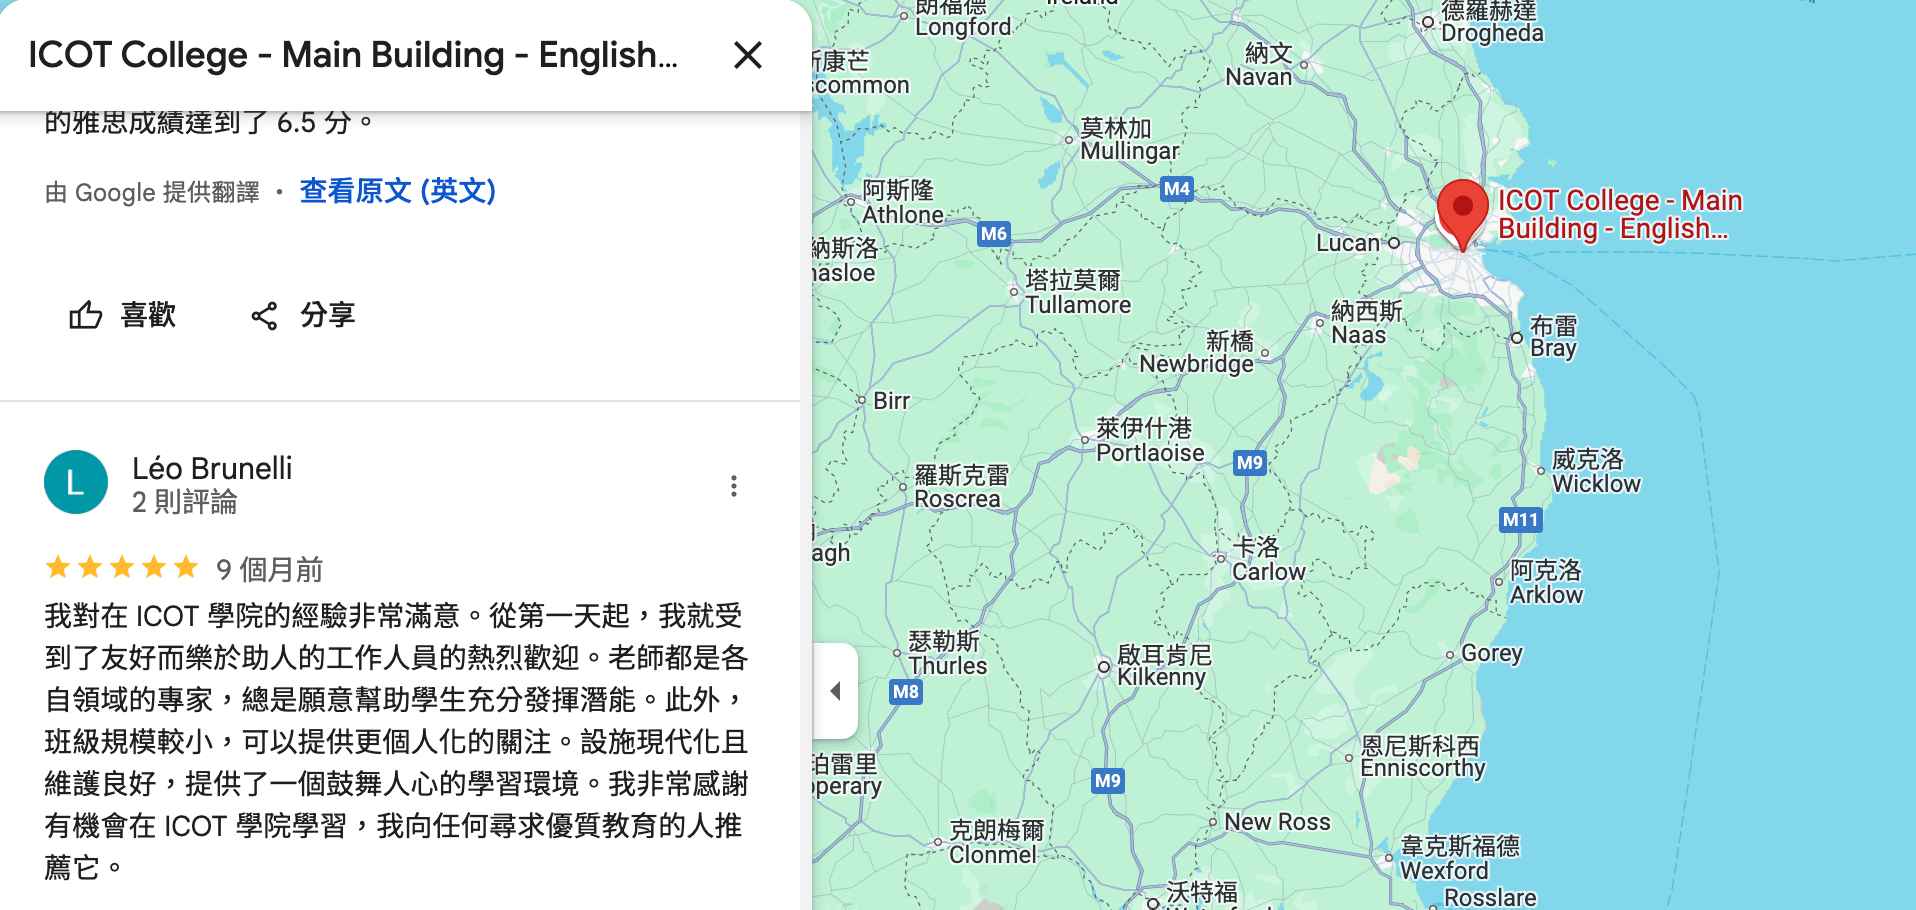Click the M8 motorway shield
Viewport: 1916px width, 910px height.
(x=905, y=691)
